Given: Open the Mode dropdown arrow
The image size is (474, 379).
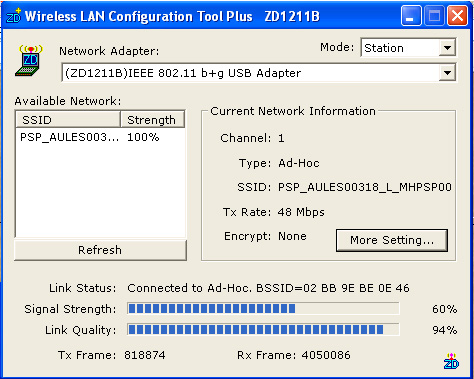Looking at the screenshot, I should (447, 48).
